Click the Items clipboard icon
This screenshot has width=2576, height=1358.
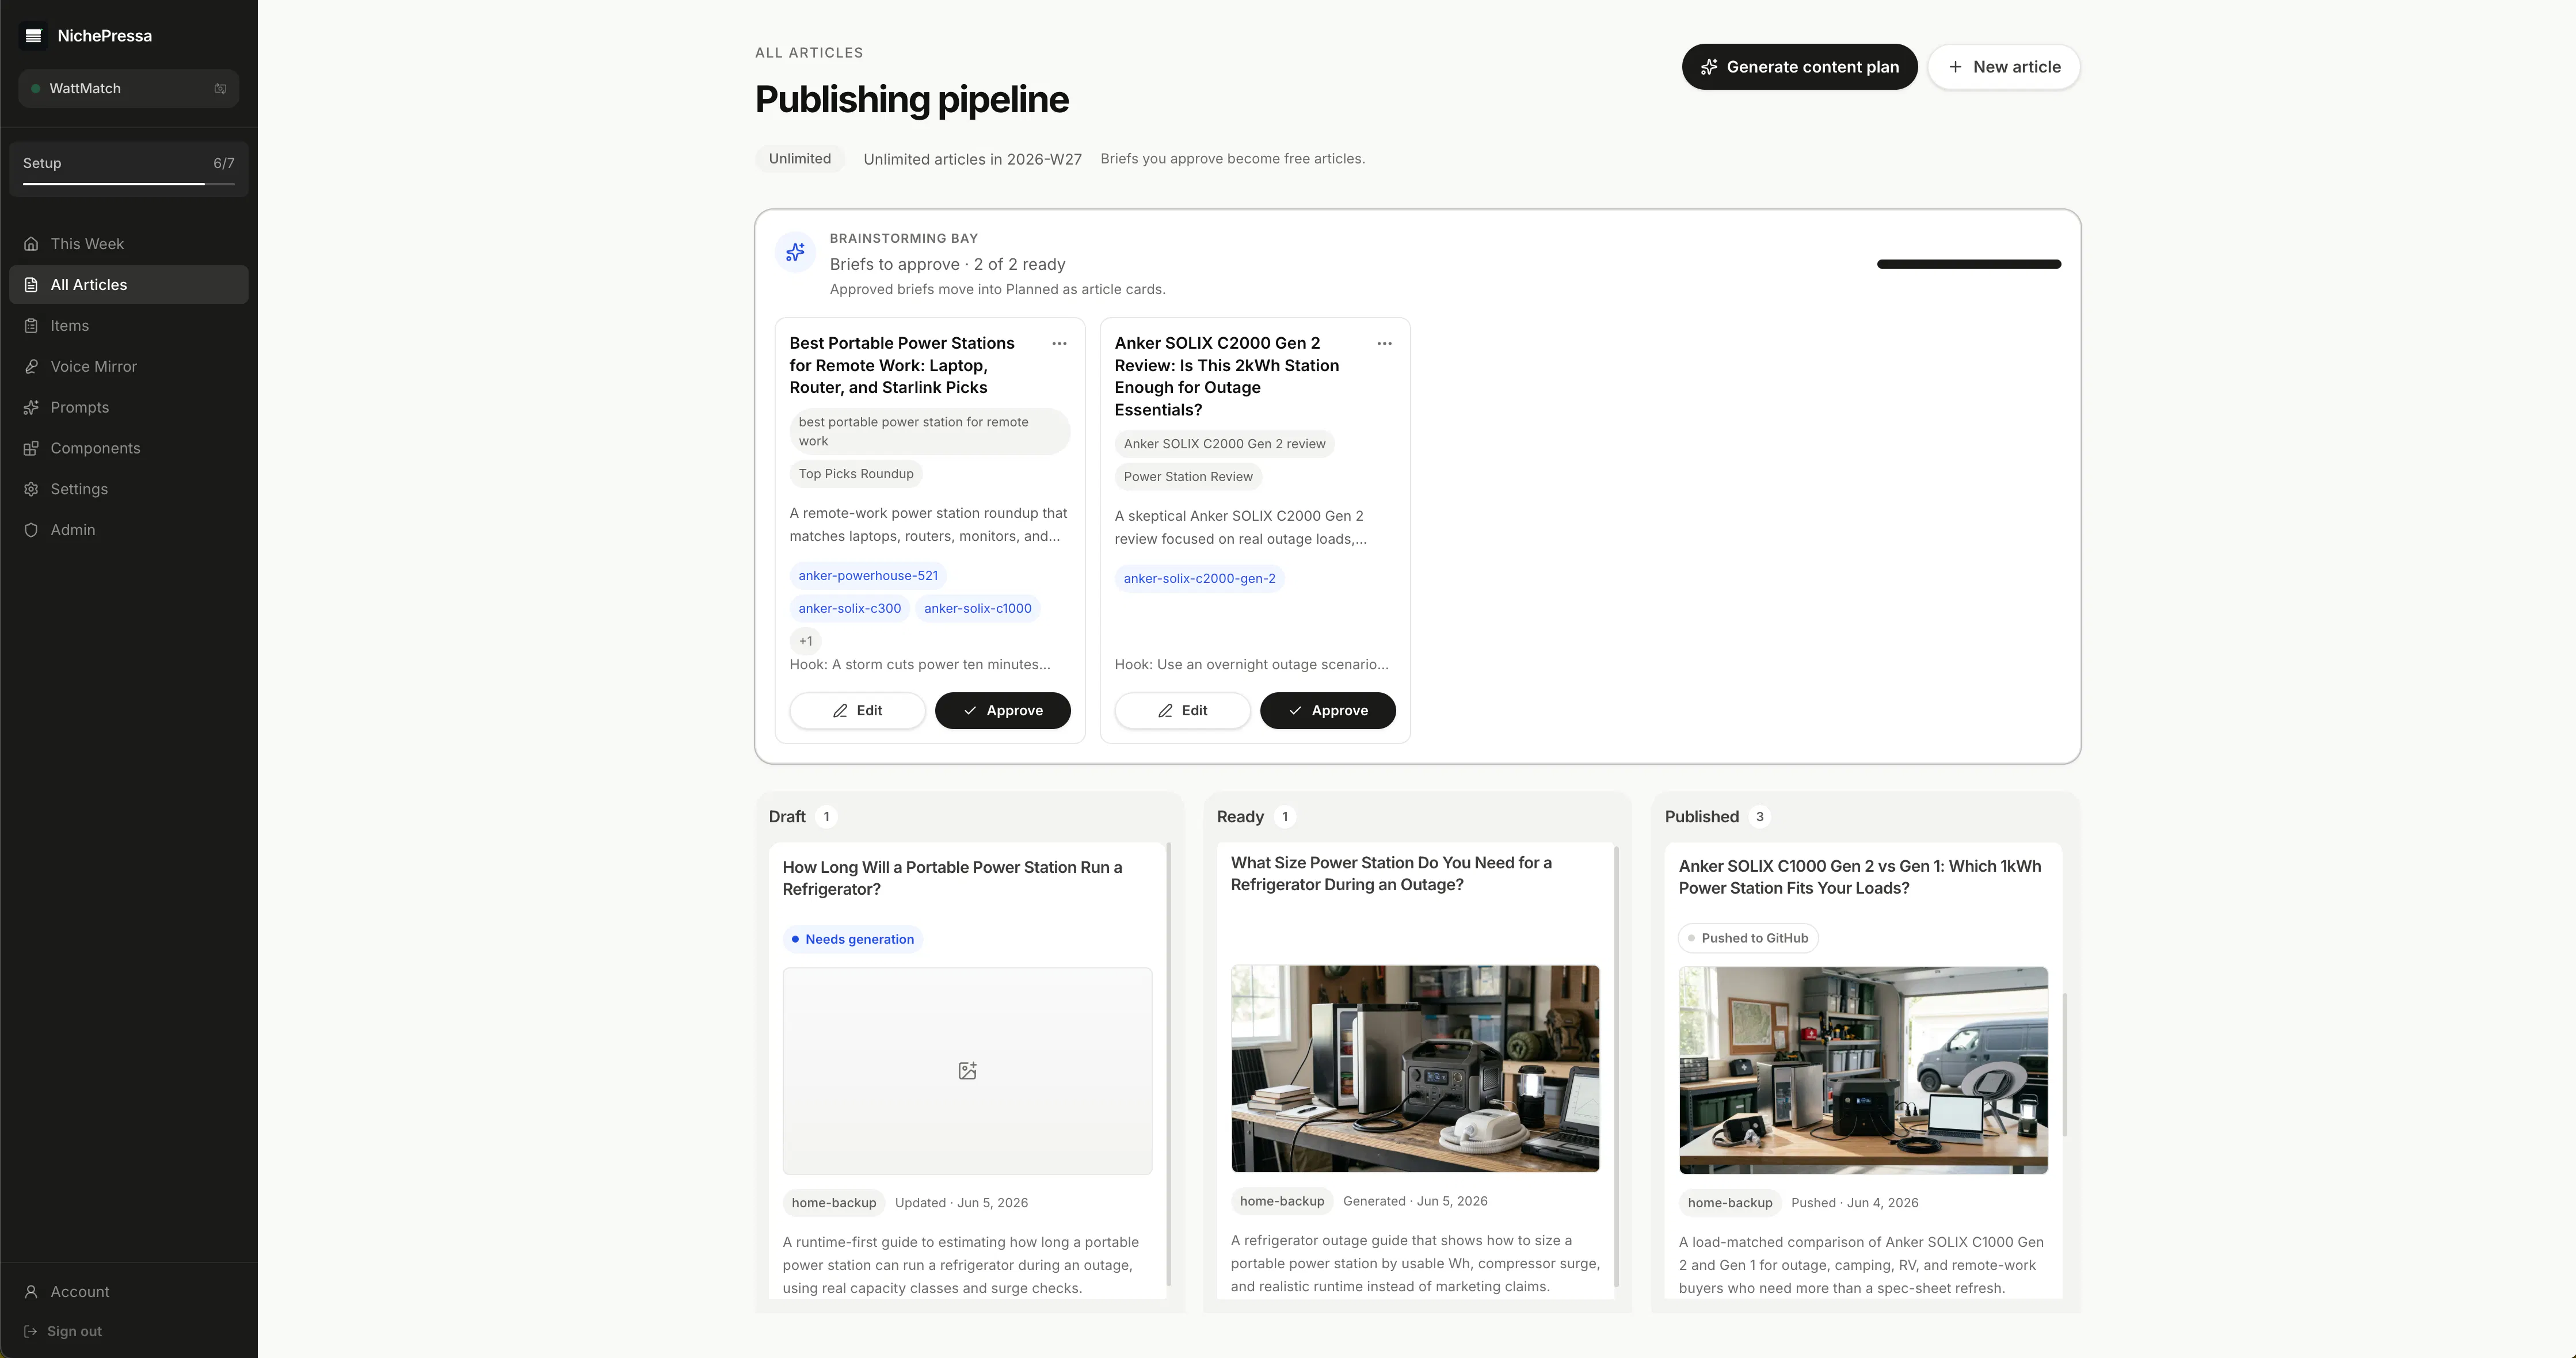tap(31, 326)
